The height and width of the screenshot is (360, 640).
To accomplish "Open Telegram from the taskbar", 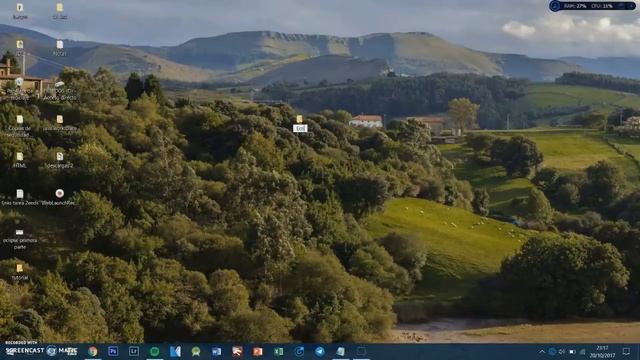I will [x=320, y=351].
